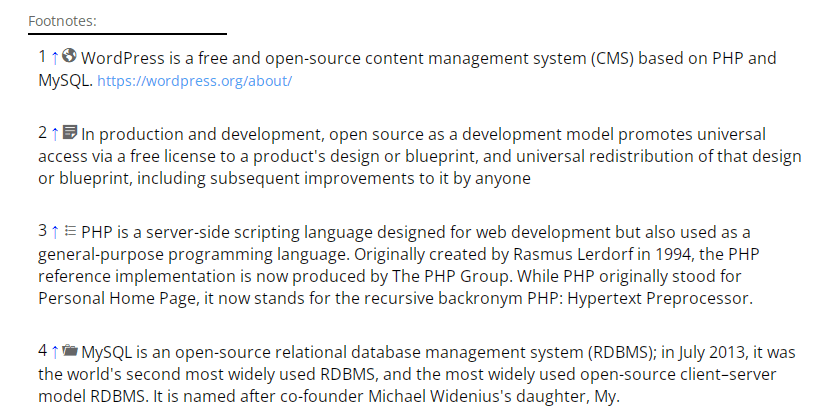
Task: Go back using footnote 4 up arrow
Action: click(55, 351)
